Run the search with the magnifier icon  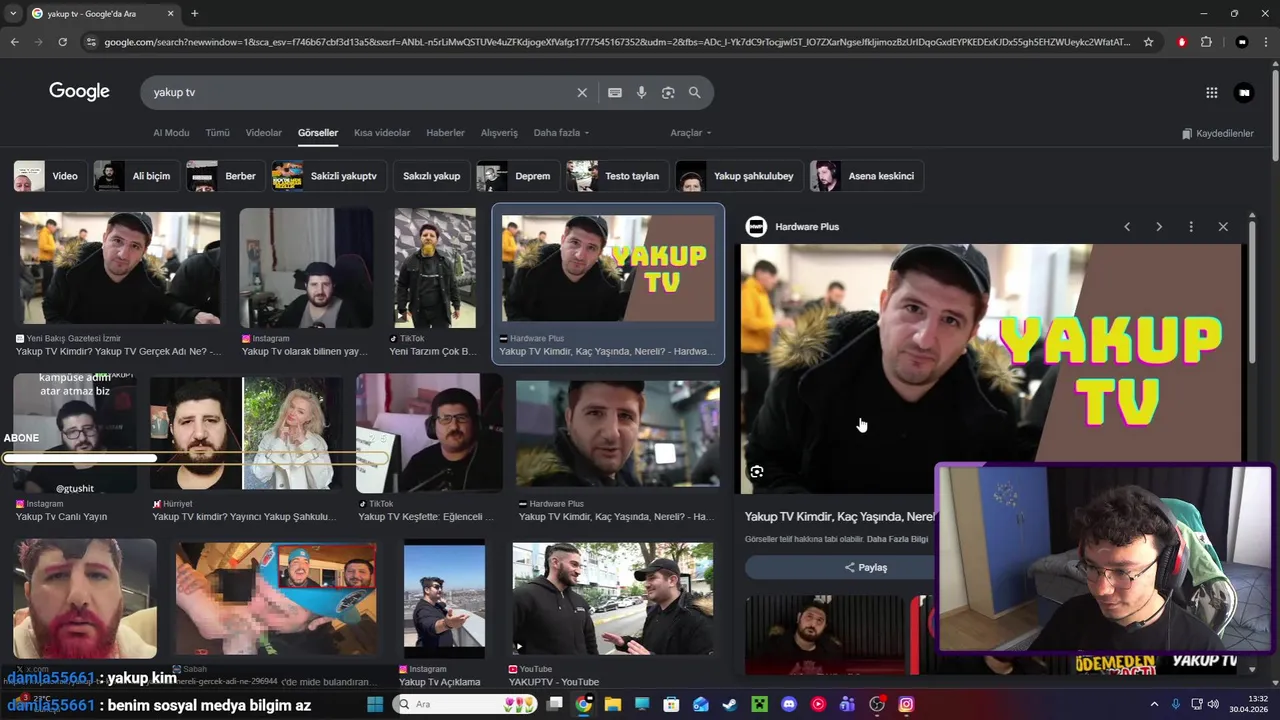pyautogui.click(x=695, y=92)
